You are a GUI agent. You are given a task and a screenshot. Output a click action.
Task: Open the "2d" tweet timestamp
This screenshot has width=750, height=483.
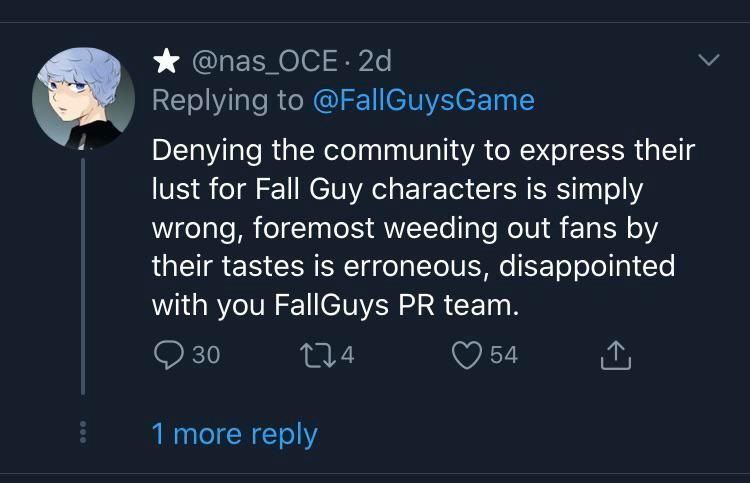tap(374, 62)
